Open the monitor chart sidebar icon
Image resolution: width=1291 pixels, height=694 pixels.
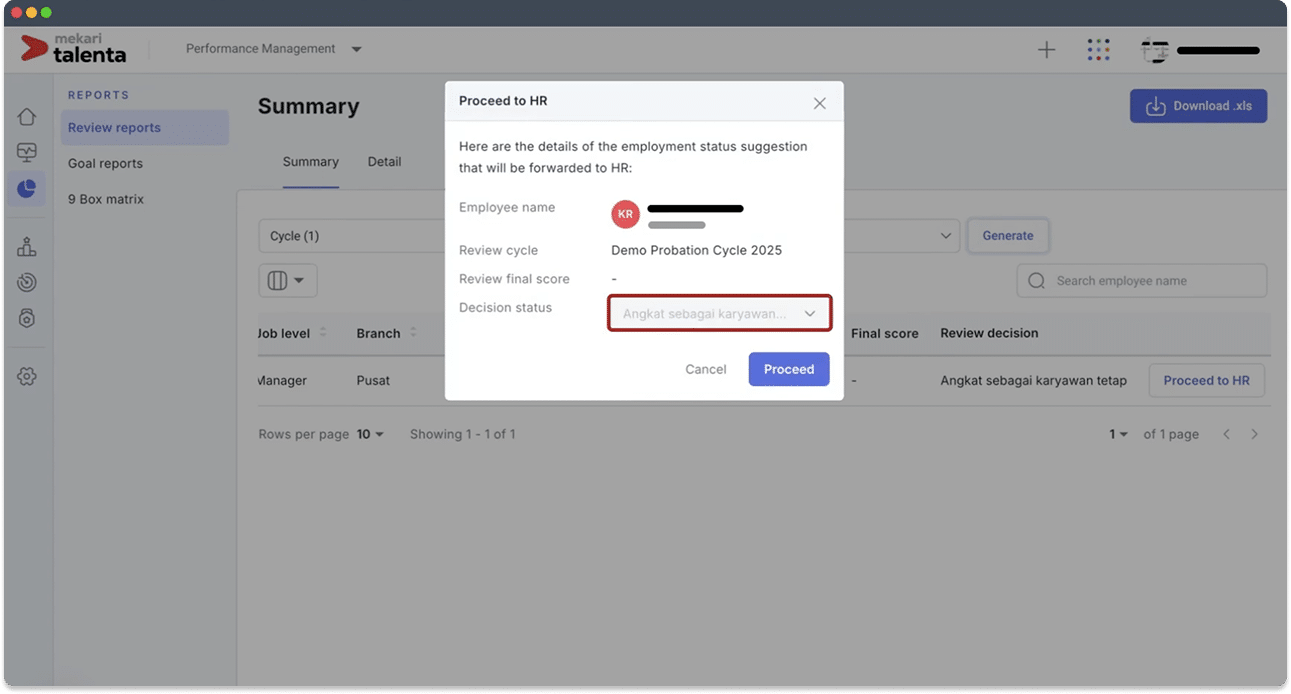pyautogui.click(x=27, y=153)
